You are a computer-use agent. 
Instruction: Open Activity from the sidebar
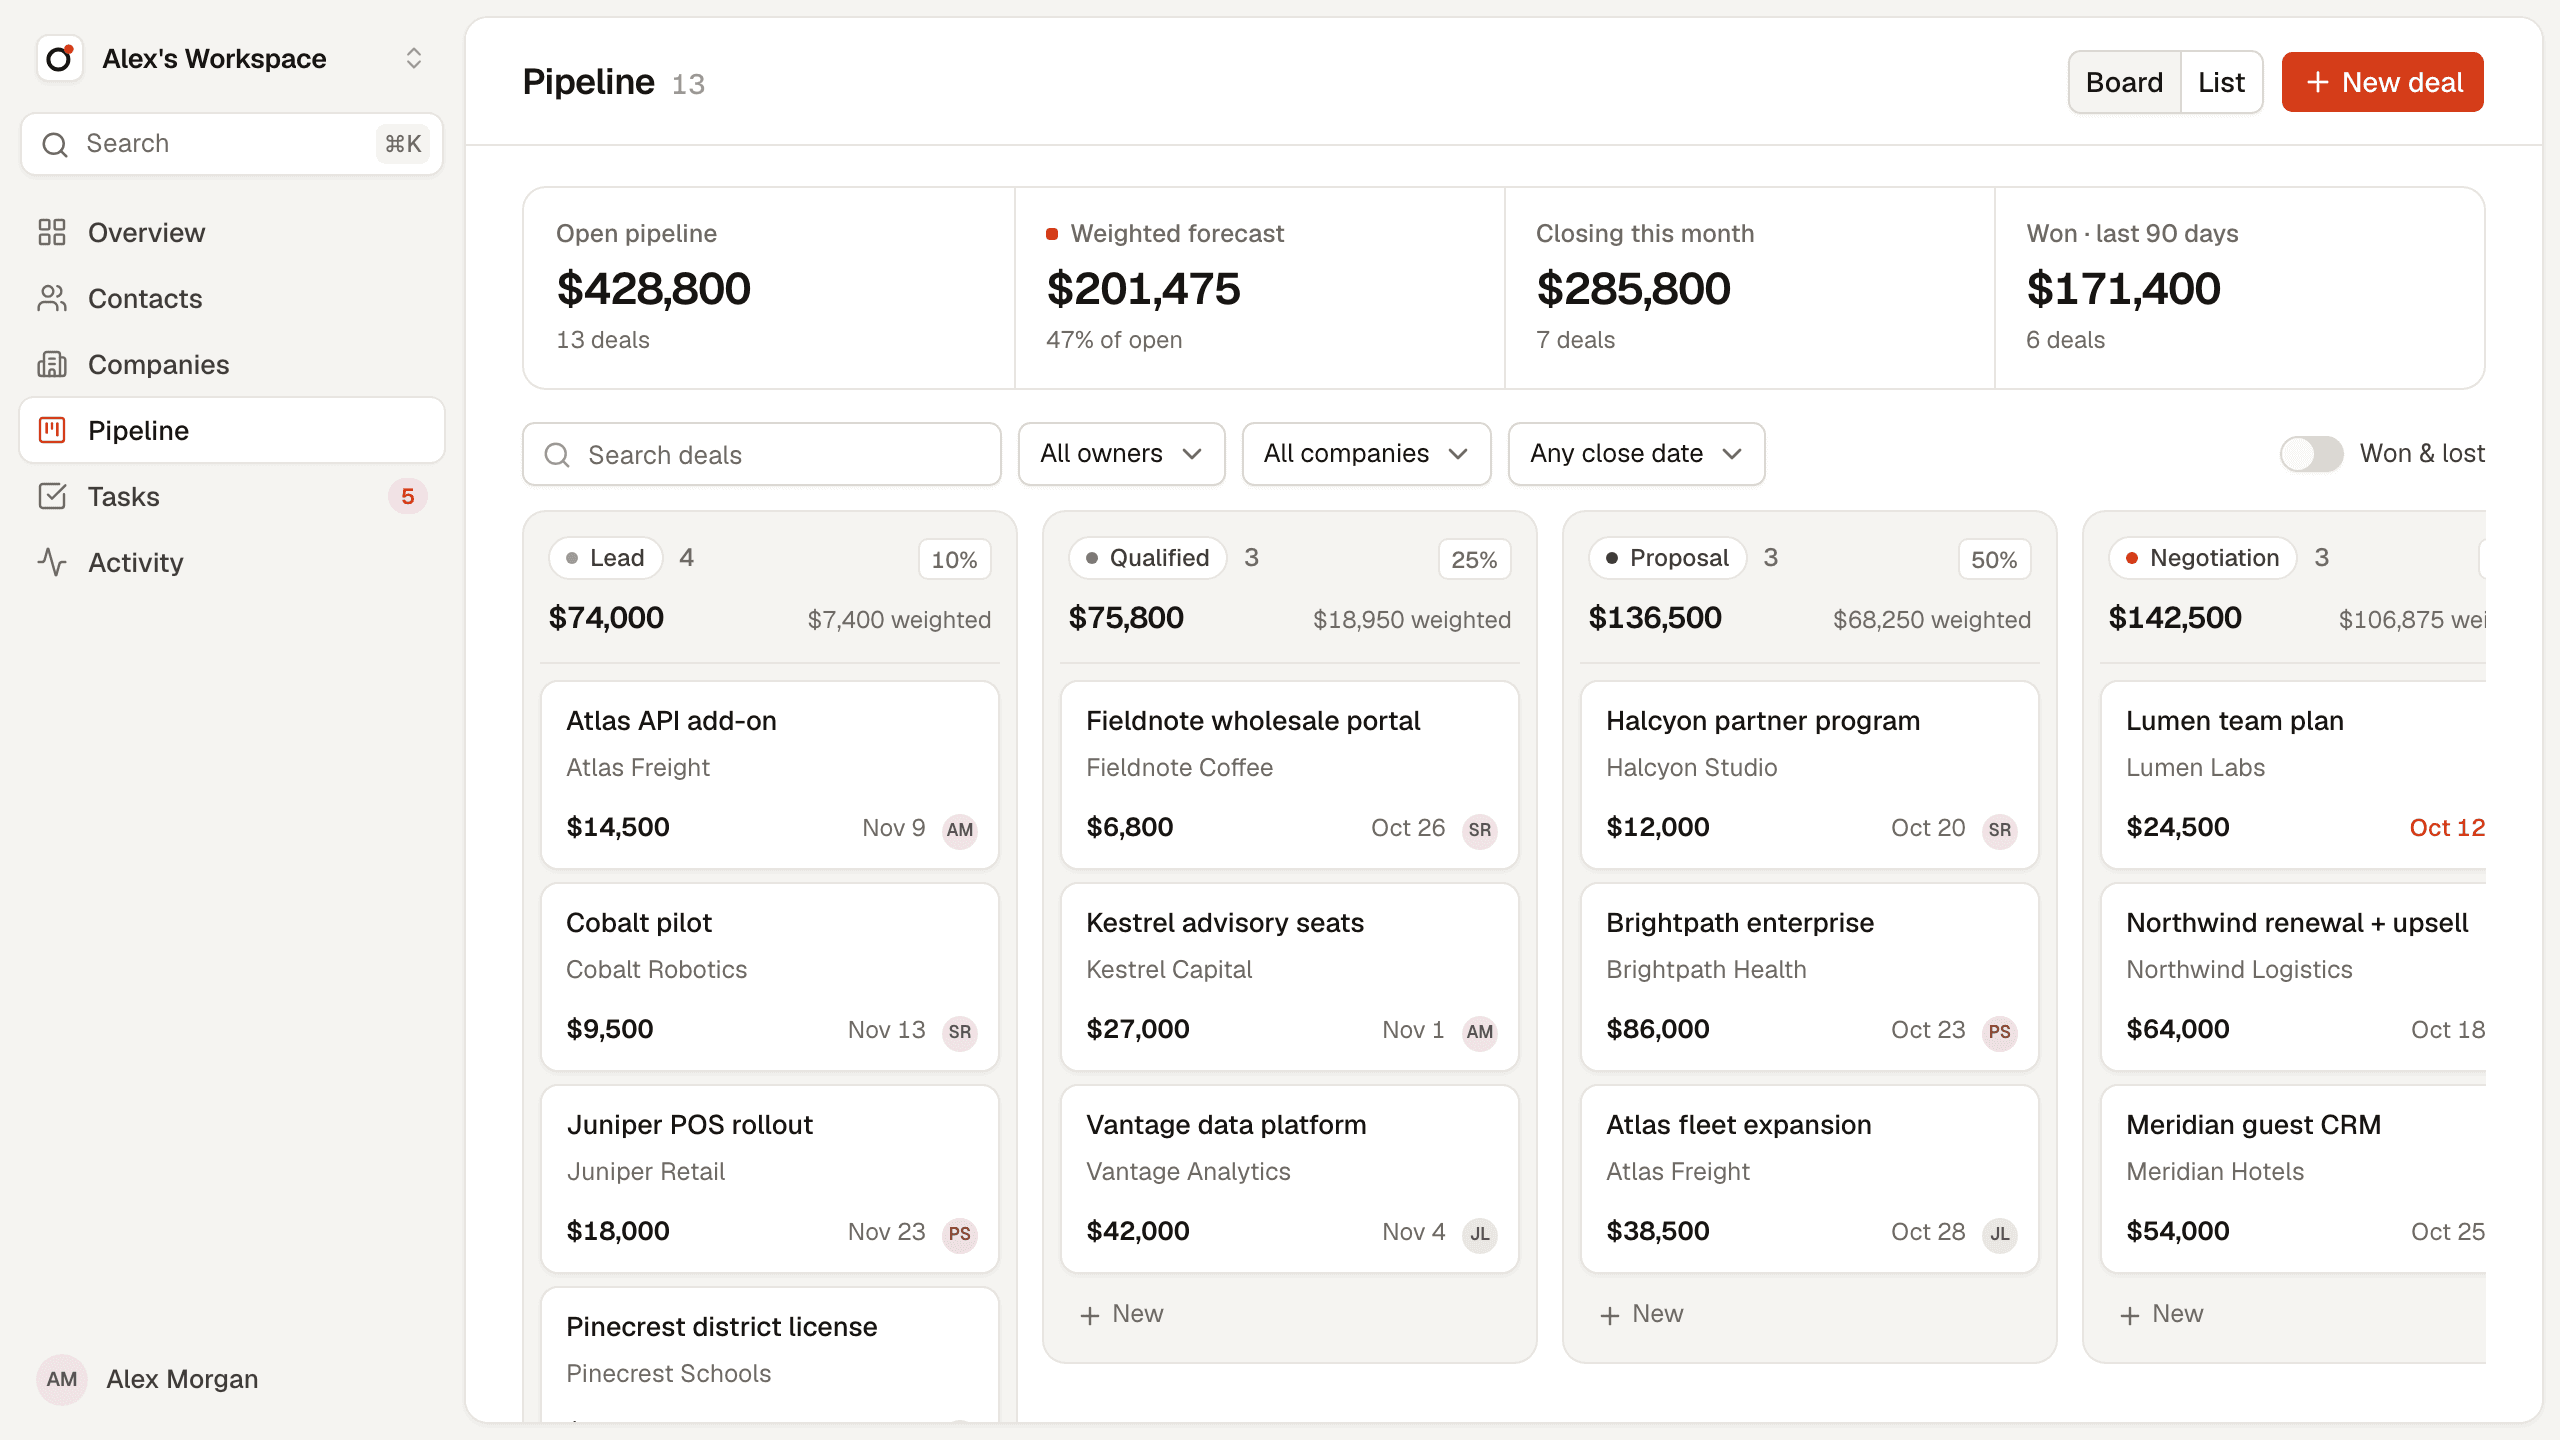(232, 562)
